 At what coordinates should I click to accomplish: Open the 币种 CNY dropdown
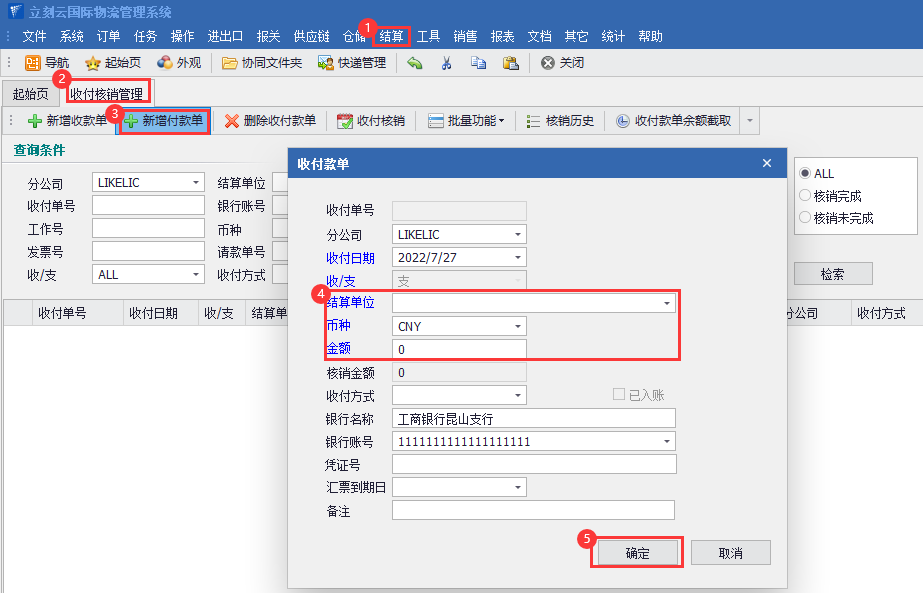(x=517, y=326)
